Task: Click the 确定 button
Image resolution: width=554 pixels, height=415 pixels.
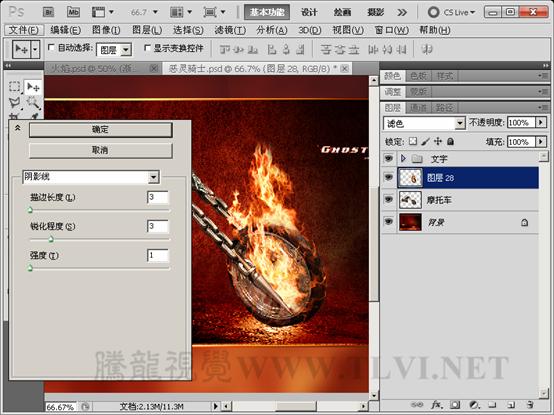Action: click(x=101, y=130)
